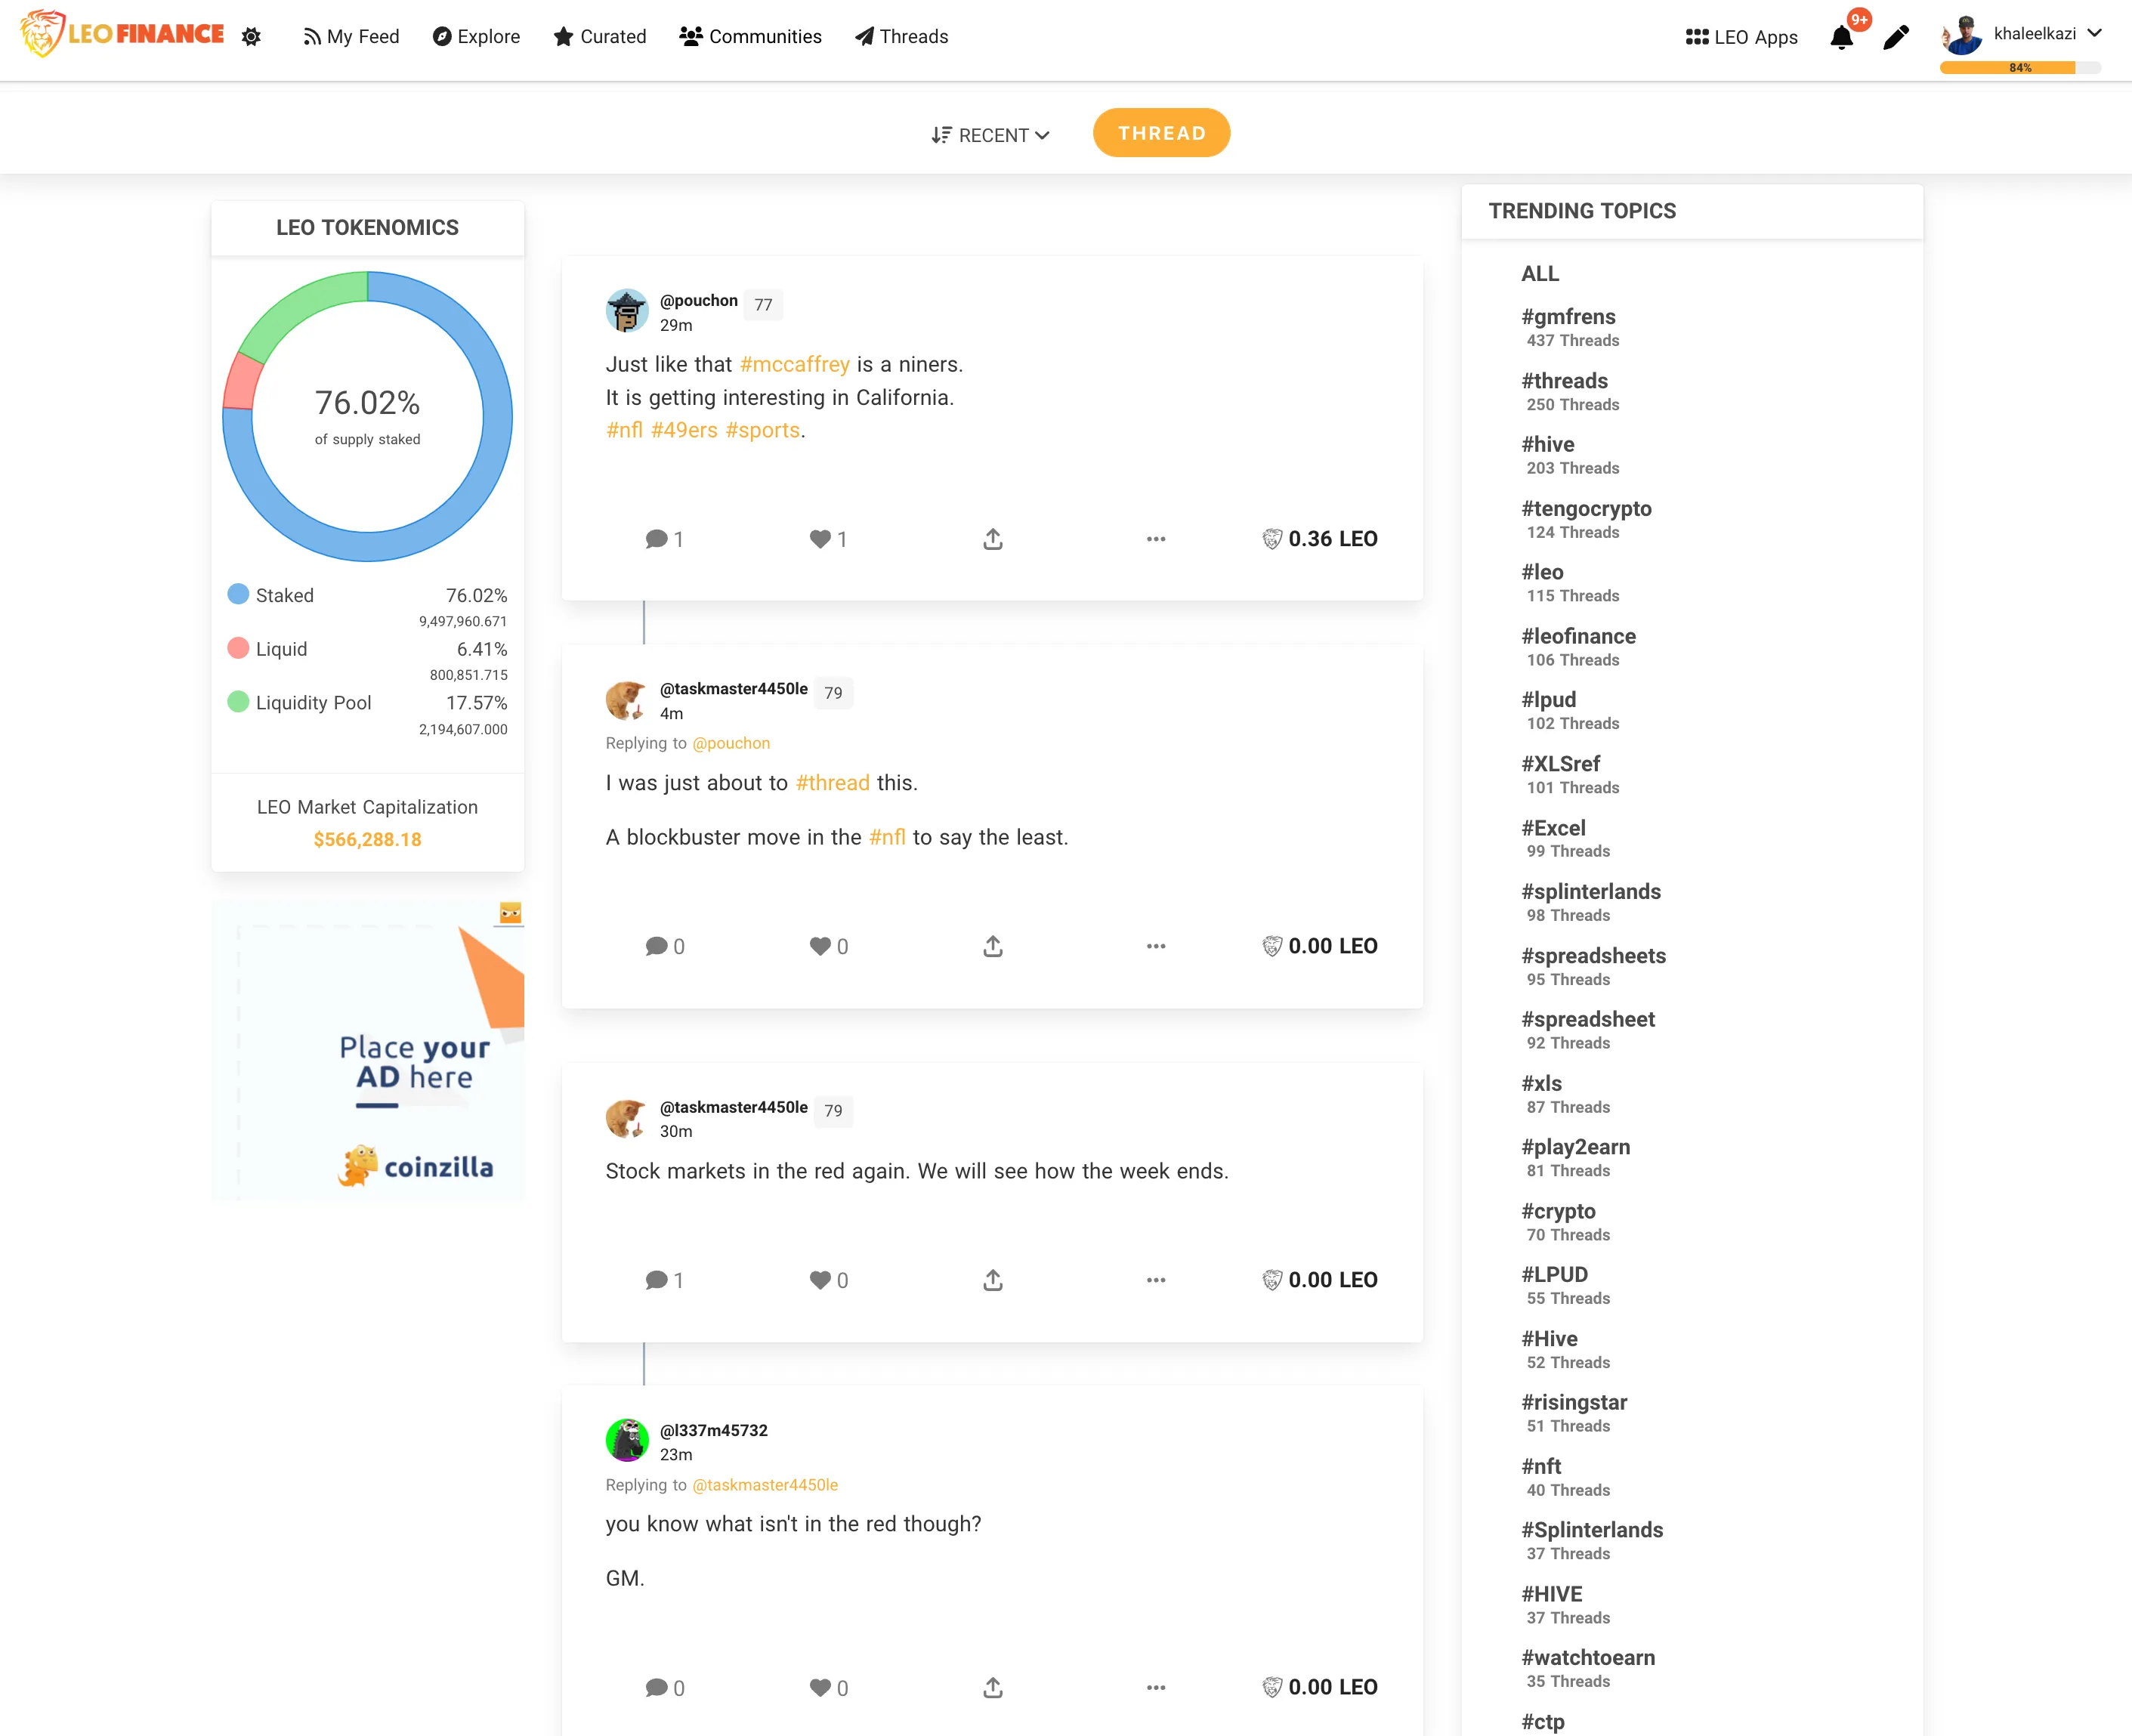The height and width of the screenshot is (1736, 2132).
Task: Click the green Liquidity Pool legend swatch
Action: (x=238, y=702)
